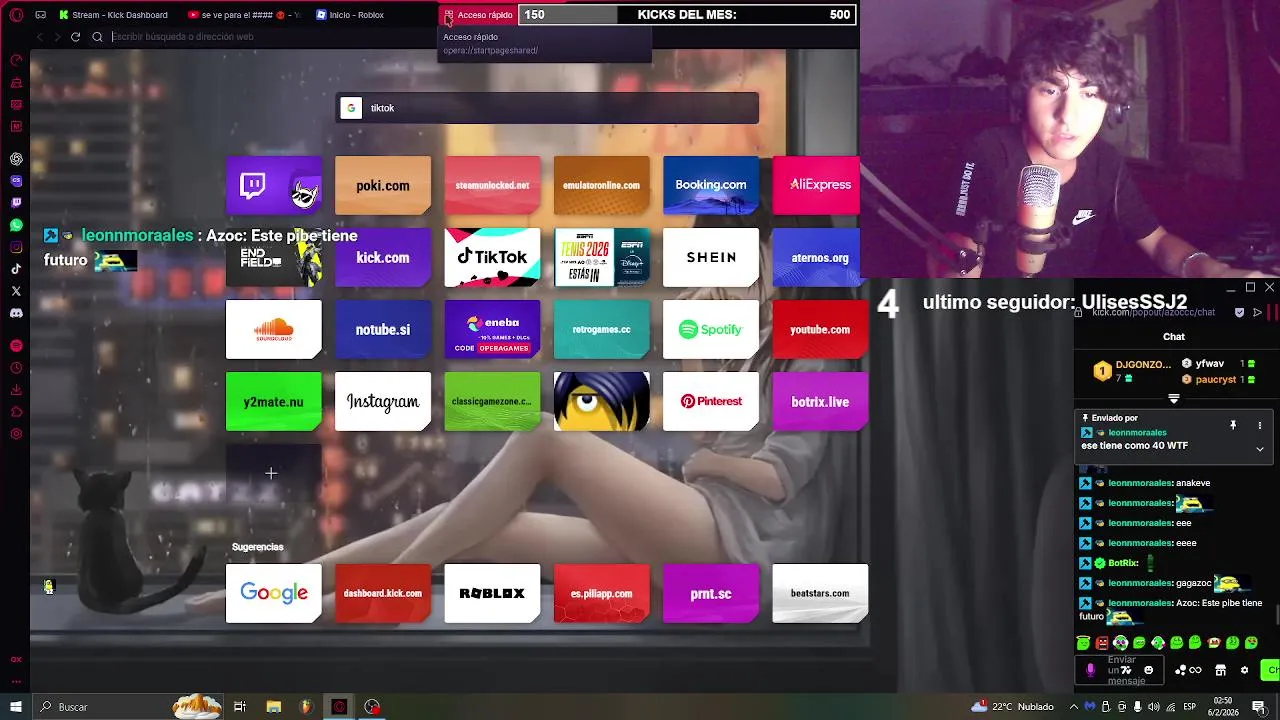Open the SHEIN speed dial tile

pos(711,257)
